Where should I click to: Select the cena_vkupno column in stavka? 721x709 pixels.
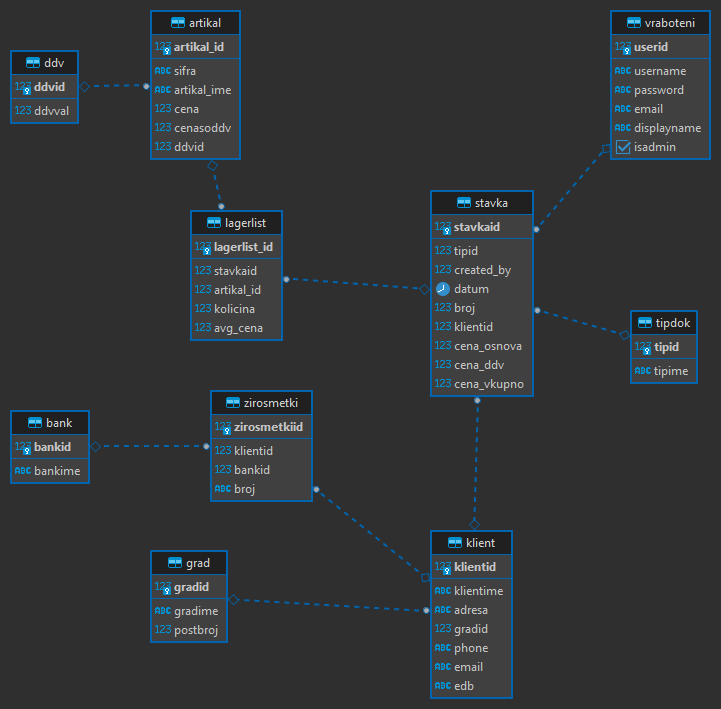point(488,384)
